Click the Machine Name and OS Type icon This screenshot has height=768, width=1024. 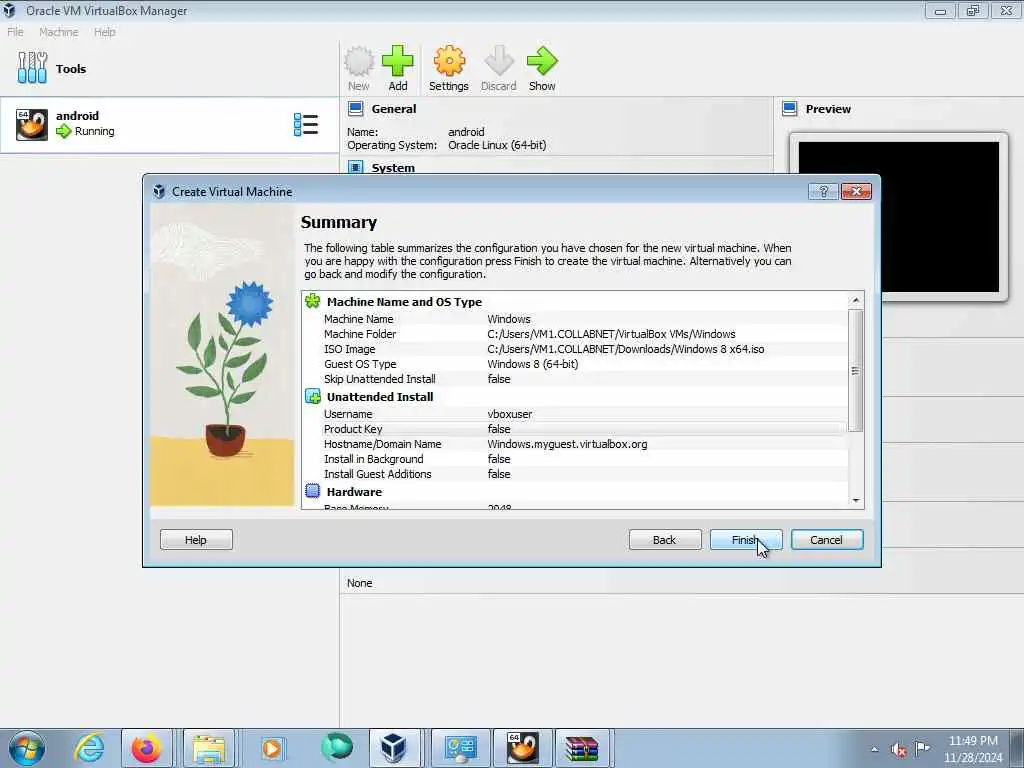point(313,301)
